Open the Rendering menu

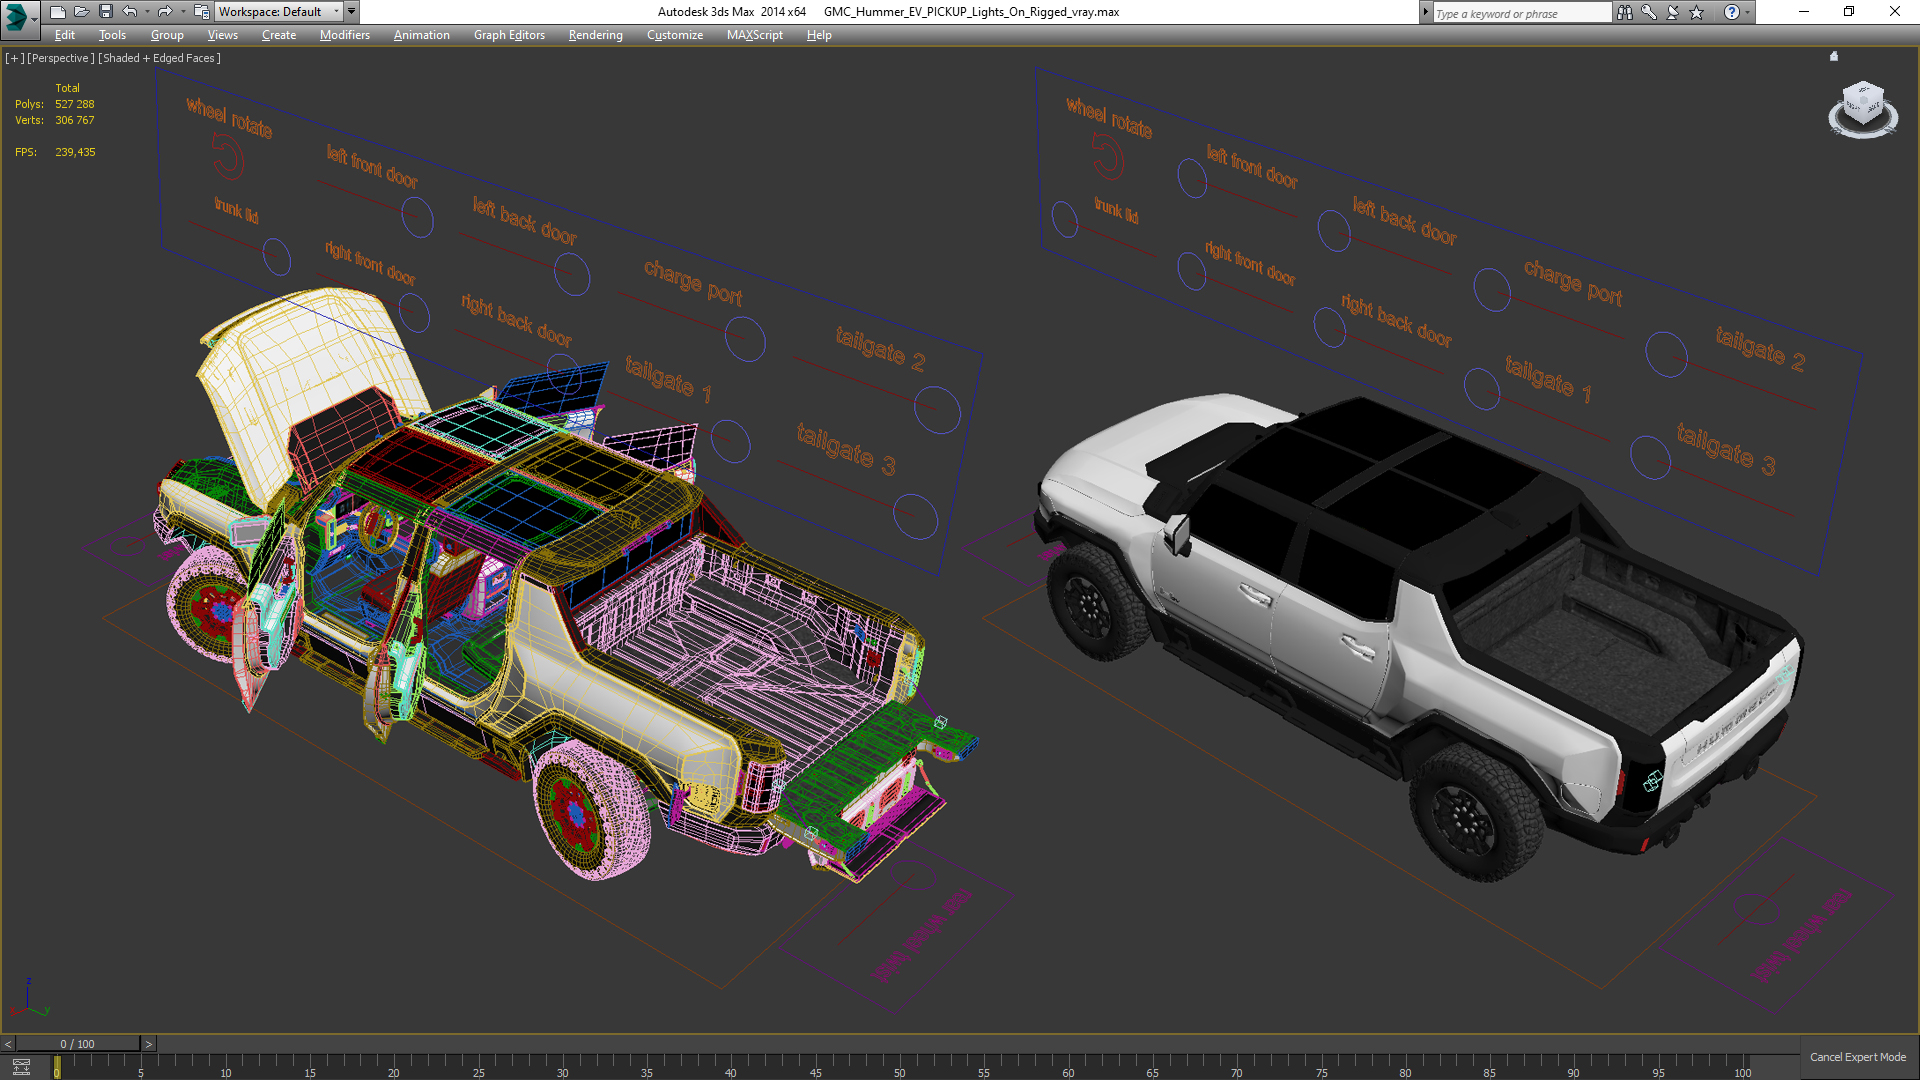click(595, 35)
